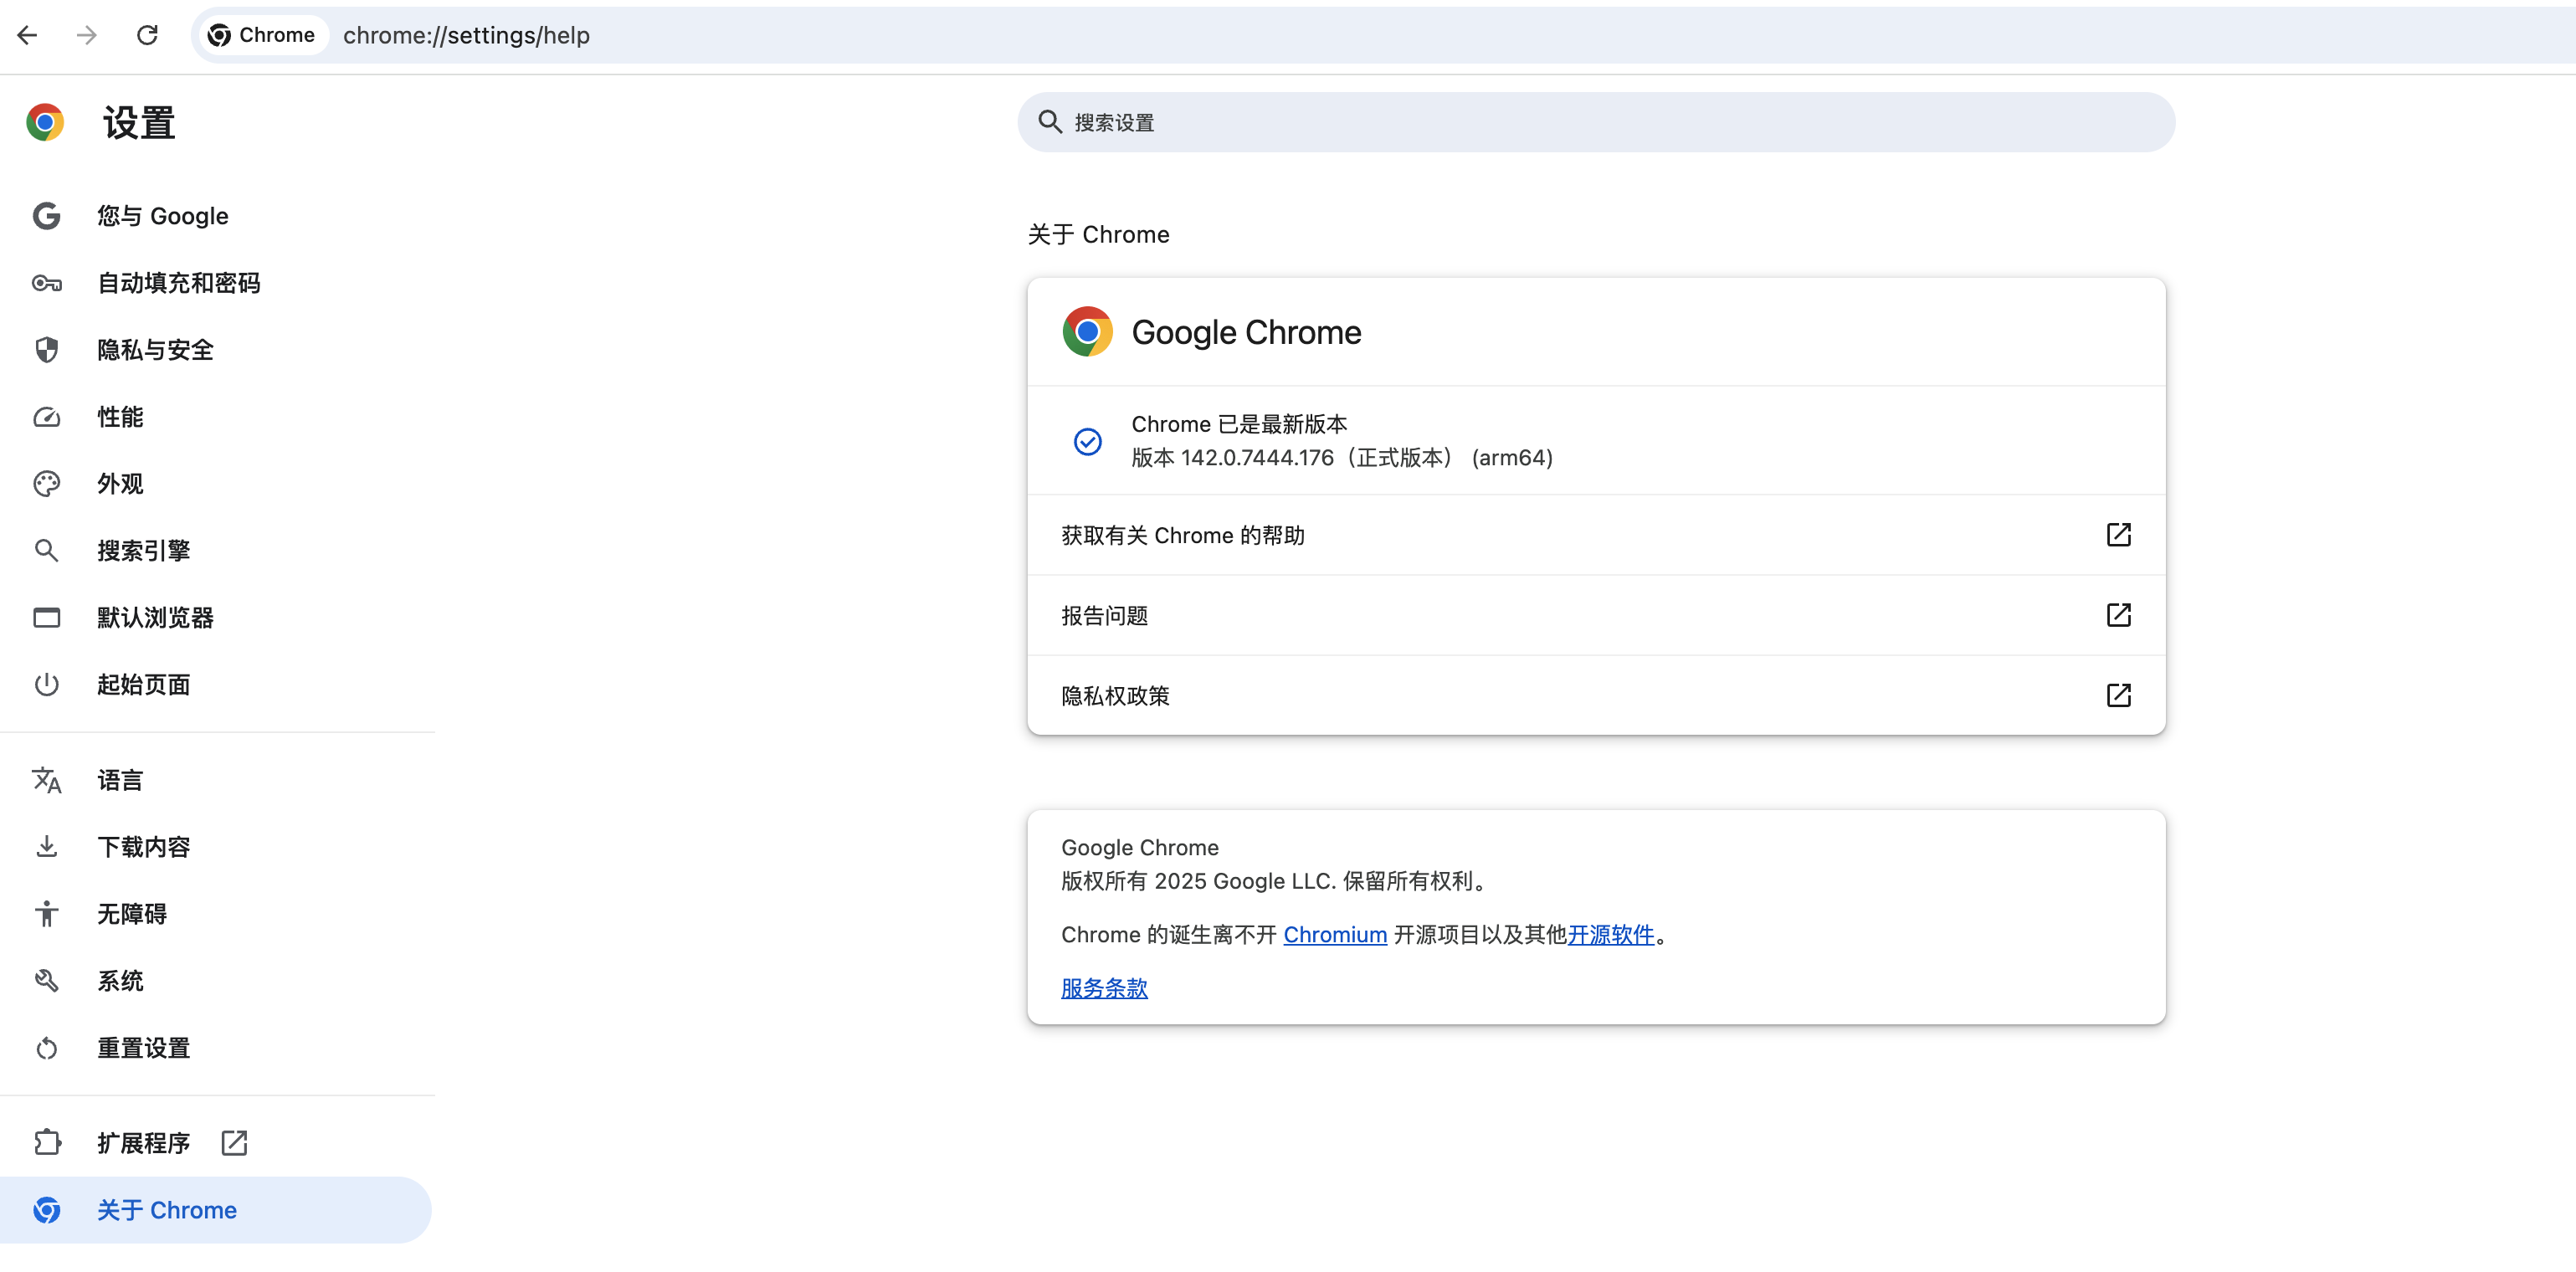The height and width of the screenshot is (1272, 2576).
Task: Open the 服务条款 link
Action: [1104, 988]
